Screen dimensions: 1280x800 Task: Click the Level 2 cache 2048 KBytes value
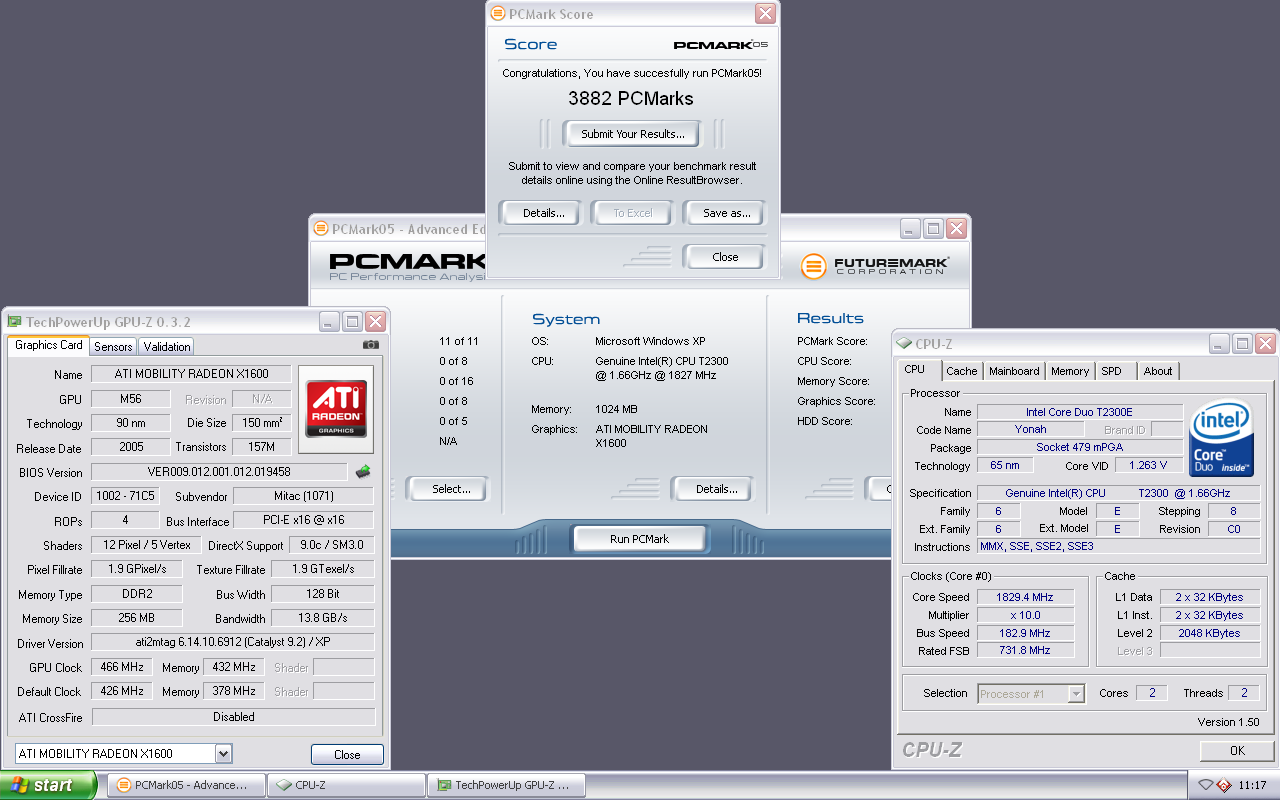click(1209, 633)
